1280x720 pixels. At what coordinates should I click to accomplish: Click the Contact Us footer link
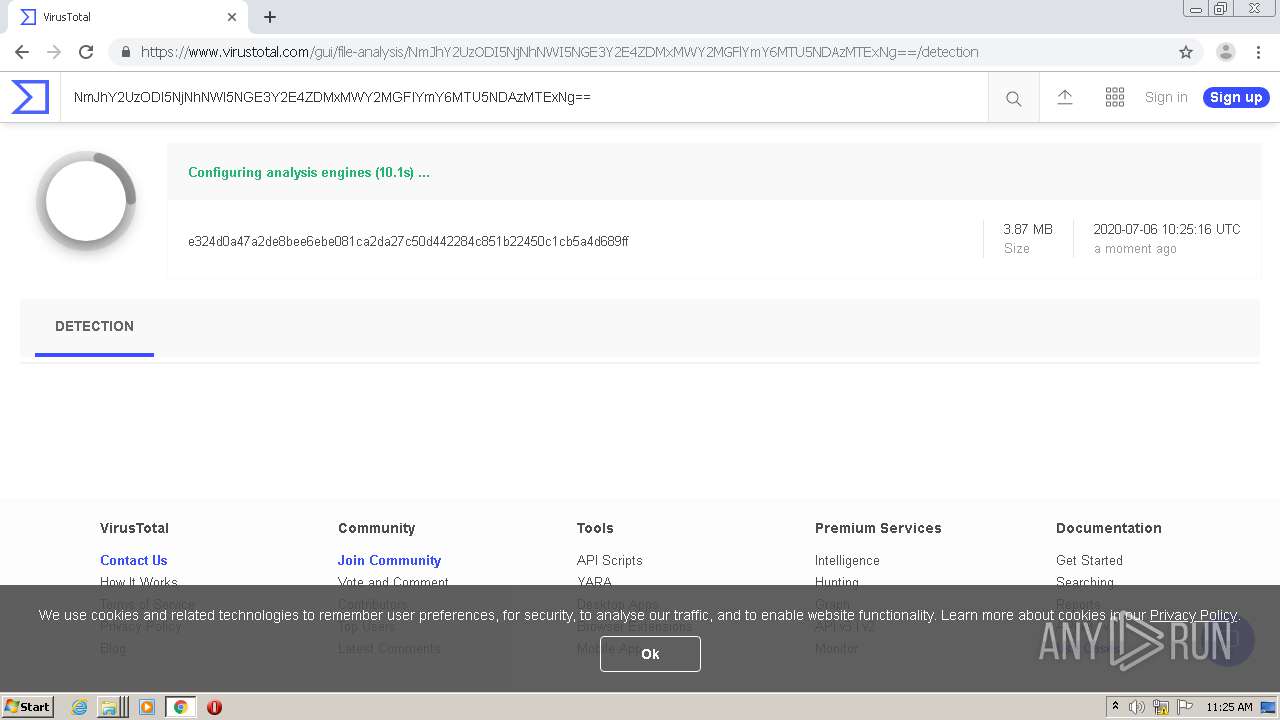[134, 561]
